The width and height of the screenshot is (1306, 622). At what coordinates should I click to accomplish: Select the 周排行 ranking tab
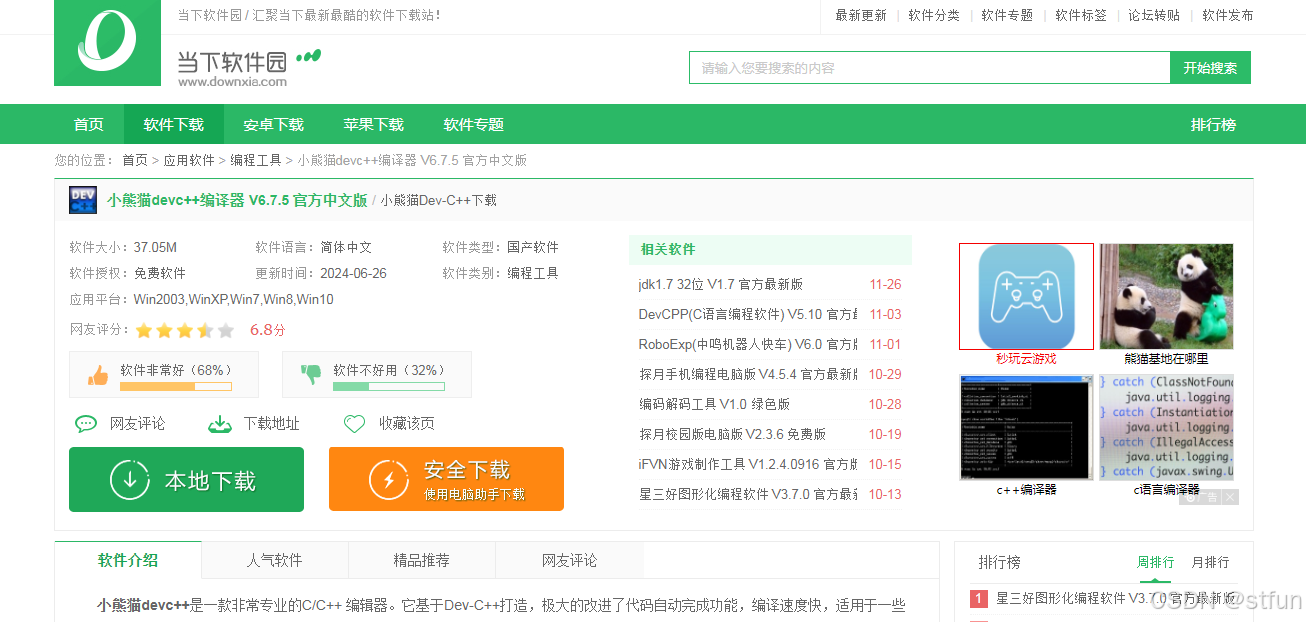(1155, 562)
